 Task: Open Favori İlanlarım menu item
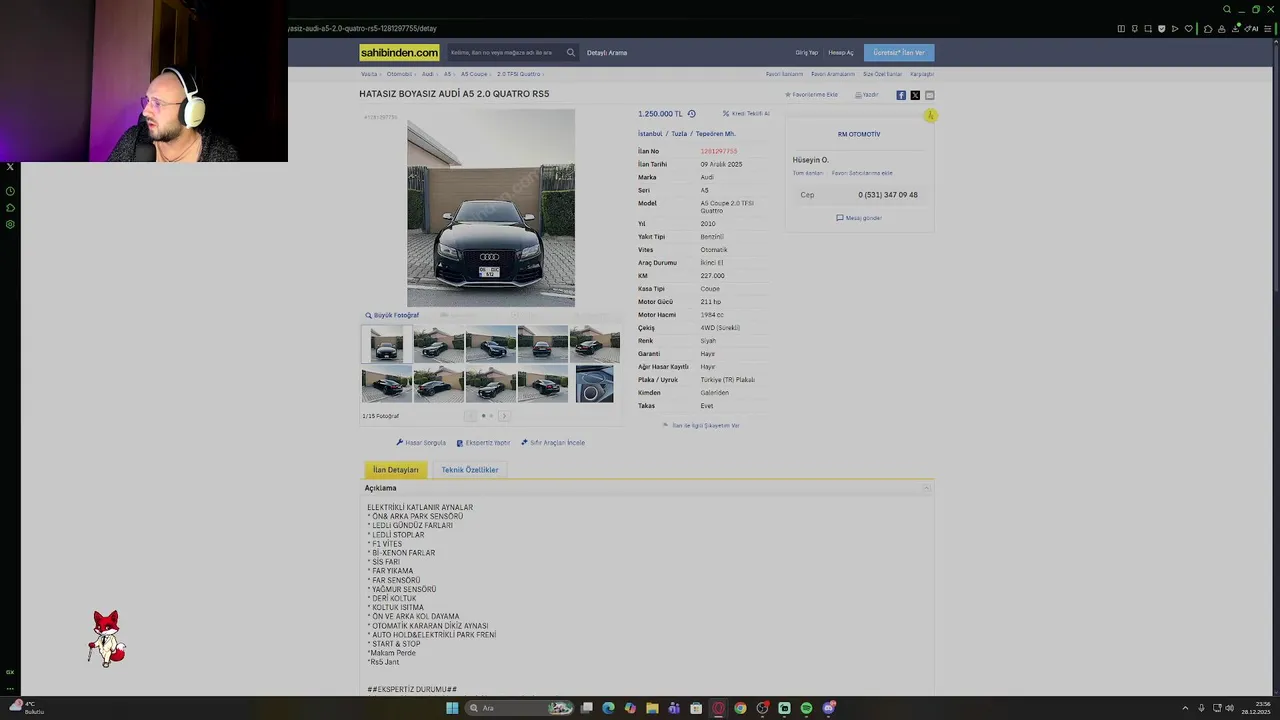click(x=784, y=74)
